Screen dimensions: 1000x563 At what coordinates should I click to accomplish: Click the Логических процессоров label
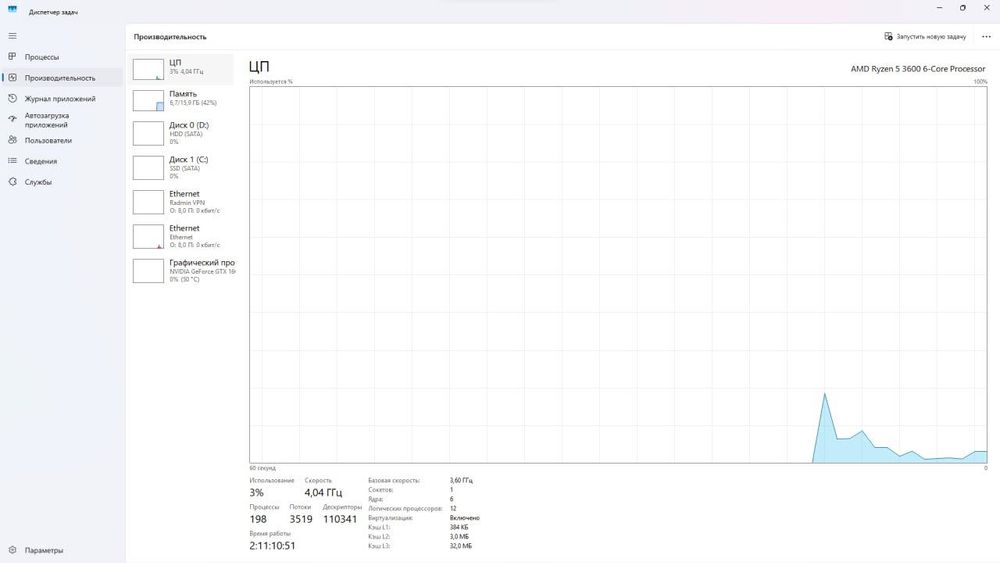coord(405,508)
